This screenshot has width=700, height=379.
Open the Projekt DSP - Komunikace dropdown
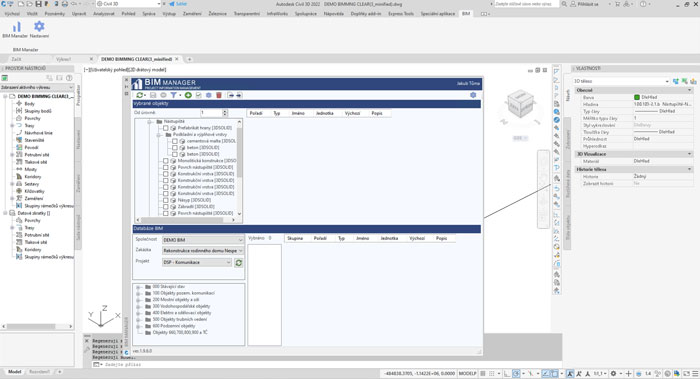coord(197,262)
